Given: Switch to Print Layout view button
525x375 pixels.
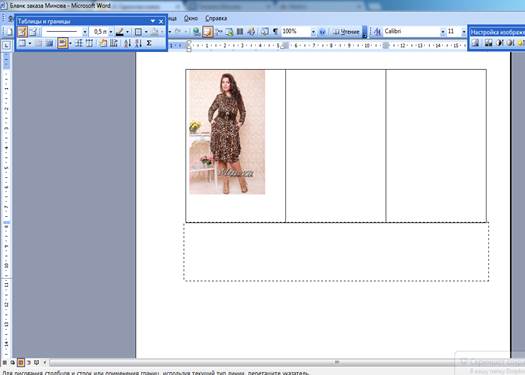Looking at the screenshot, I should [21, 362].
